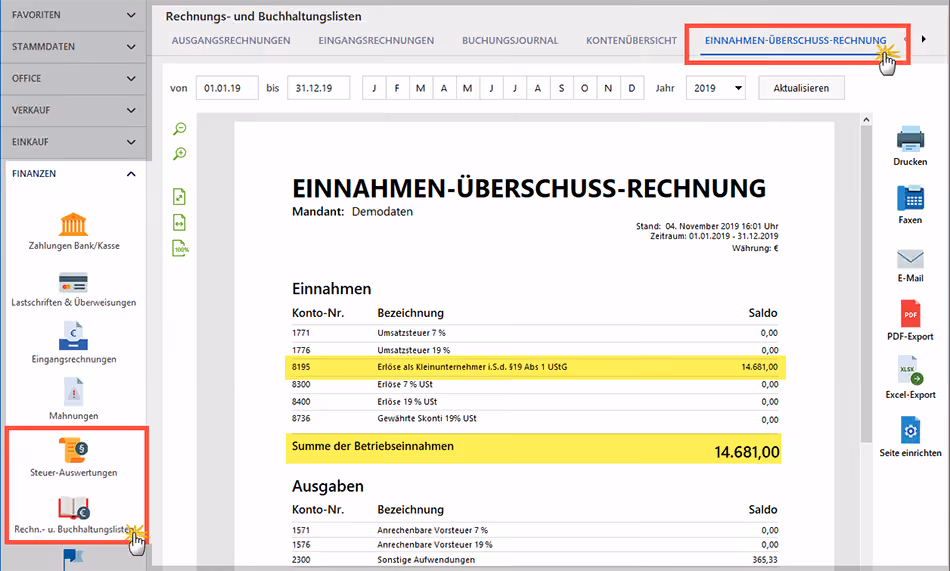Click row 1576 Anrechenbare Vorsteuer 19 %
Viewport: 950px width, 571px height.
tap(535, 544)
